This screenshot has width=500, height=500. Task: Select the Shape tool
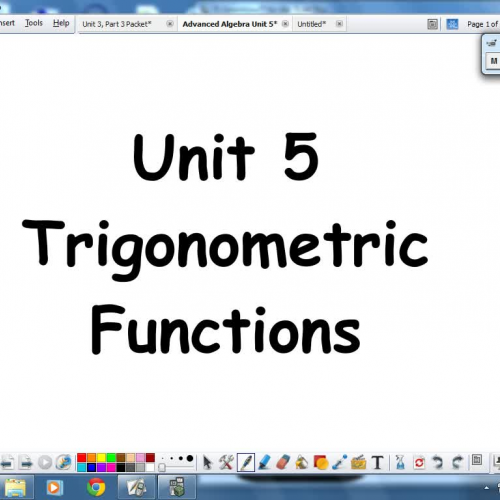(x=321, y=463)
